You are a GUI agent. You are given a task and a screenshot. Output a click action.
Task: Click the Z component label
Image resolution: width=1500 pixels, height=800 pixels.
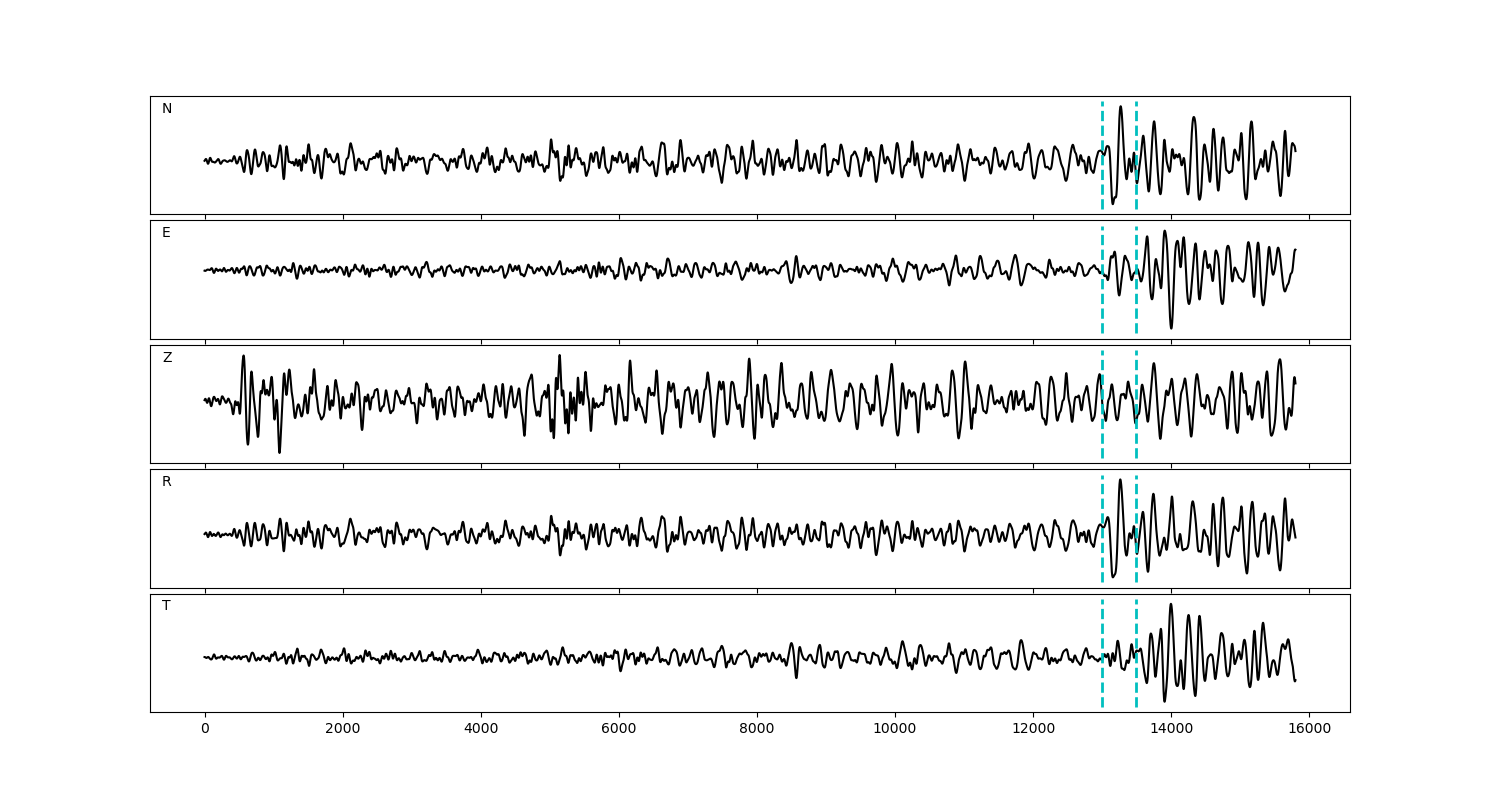coord(167,358)
